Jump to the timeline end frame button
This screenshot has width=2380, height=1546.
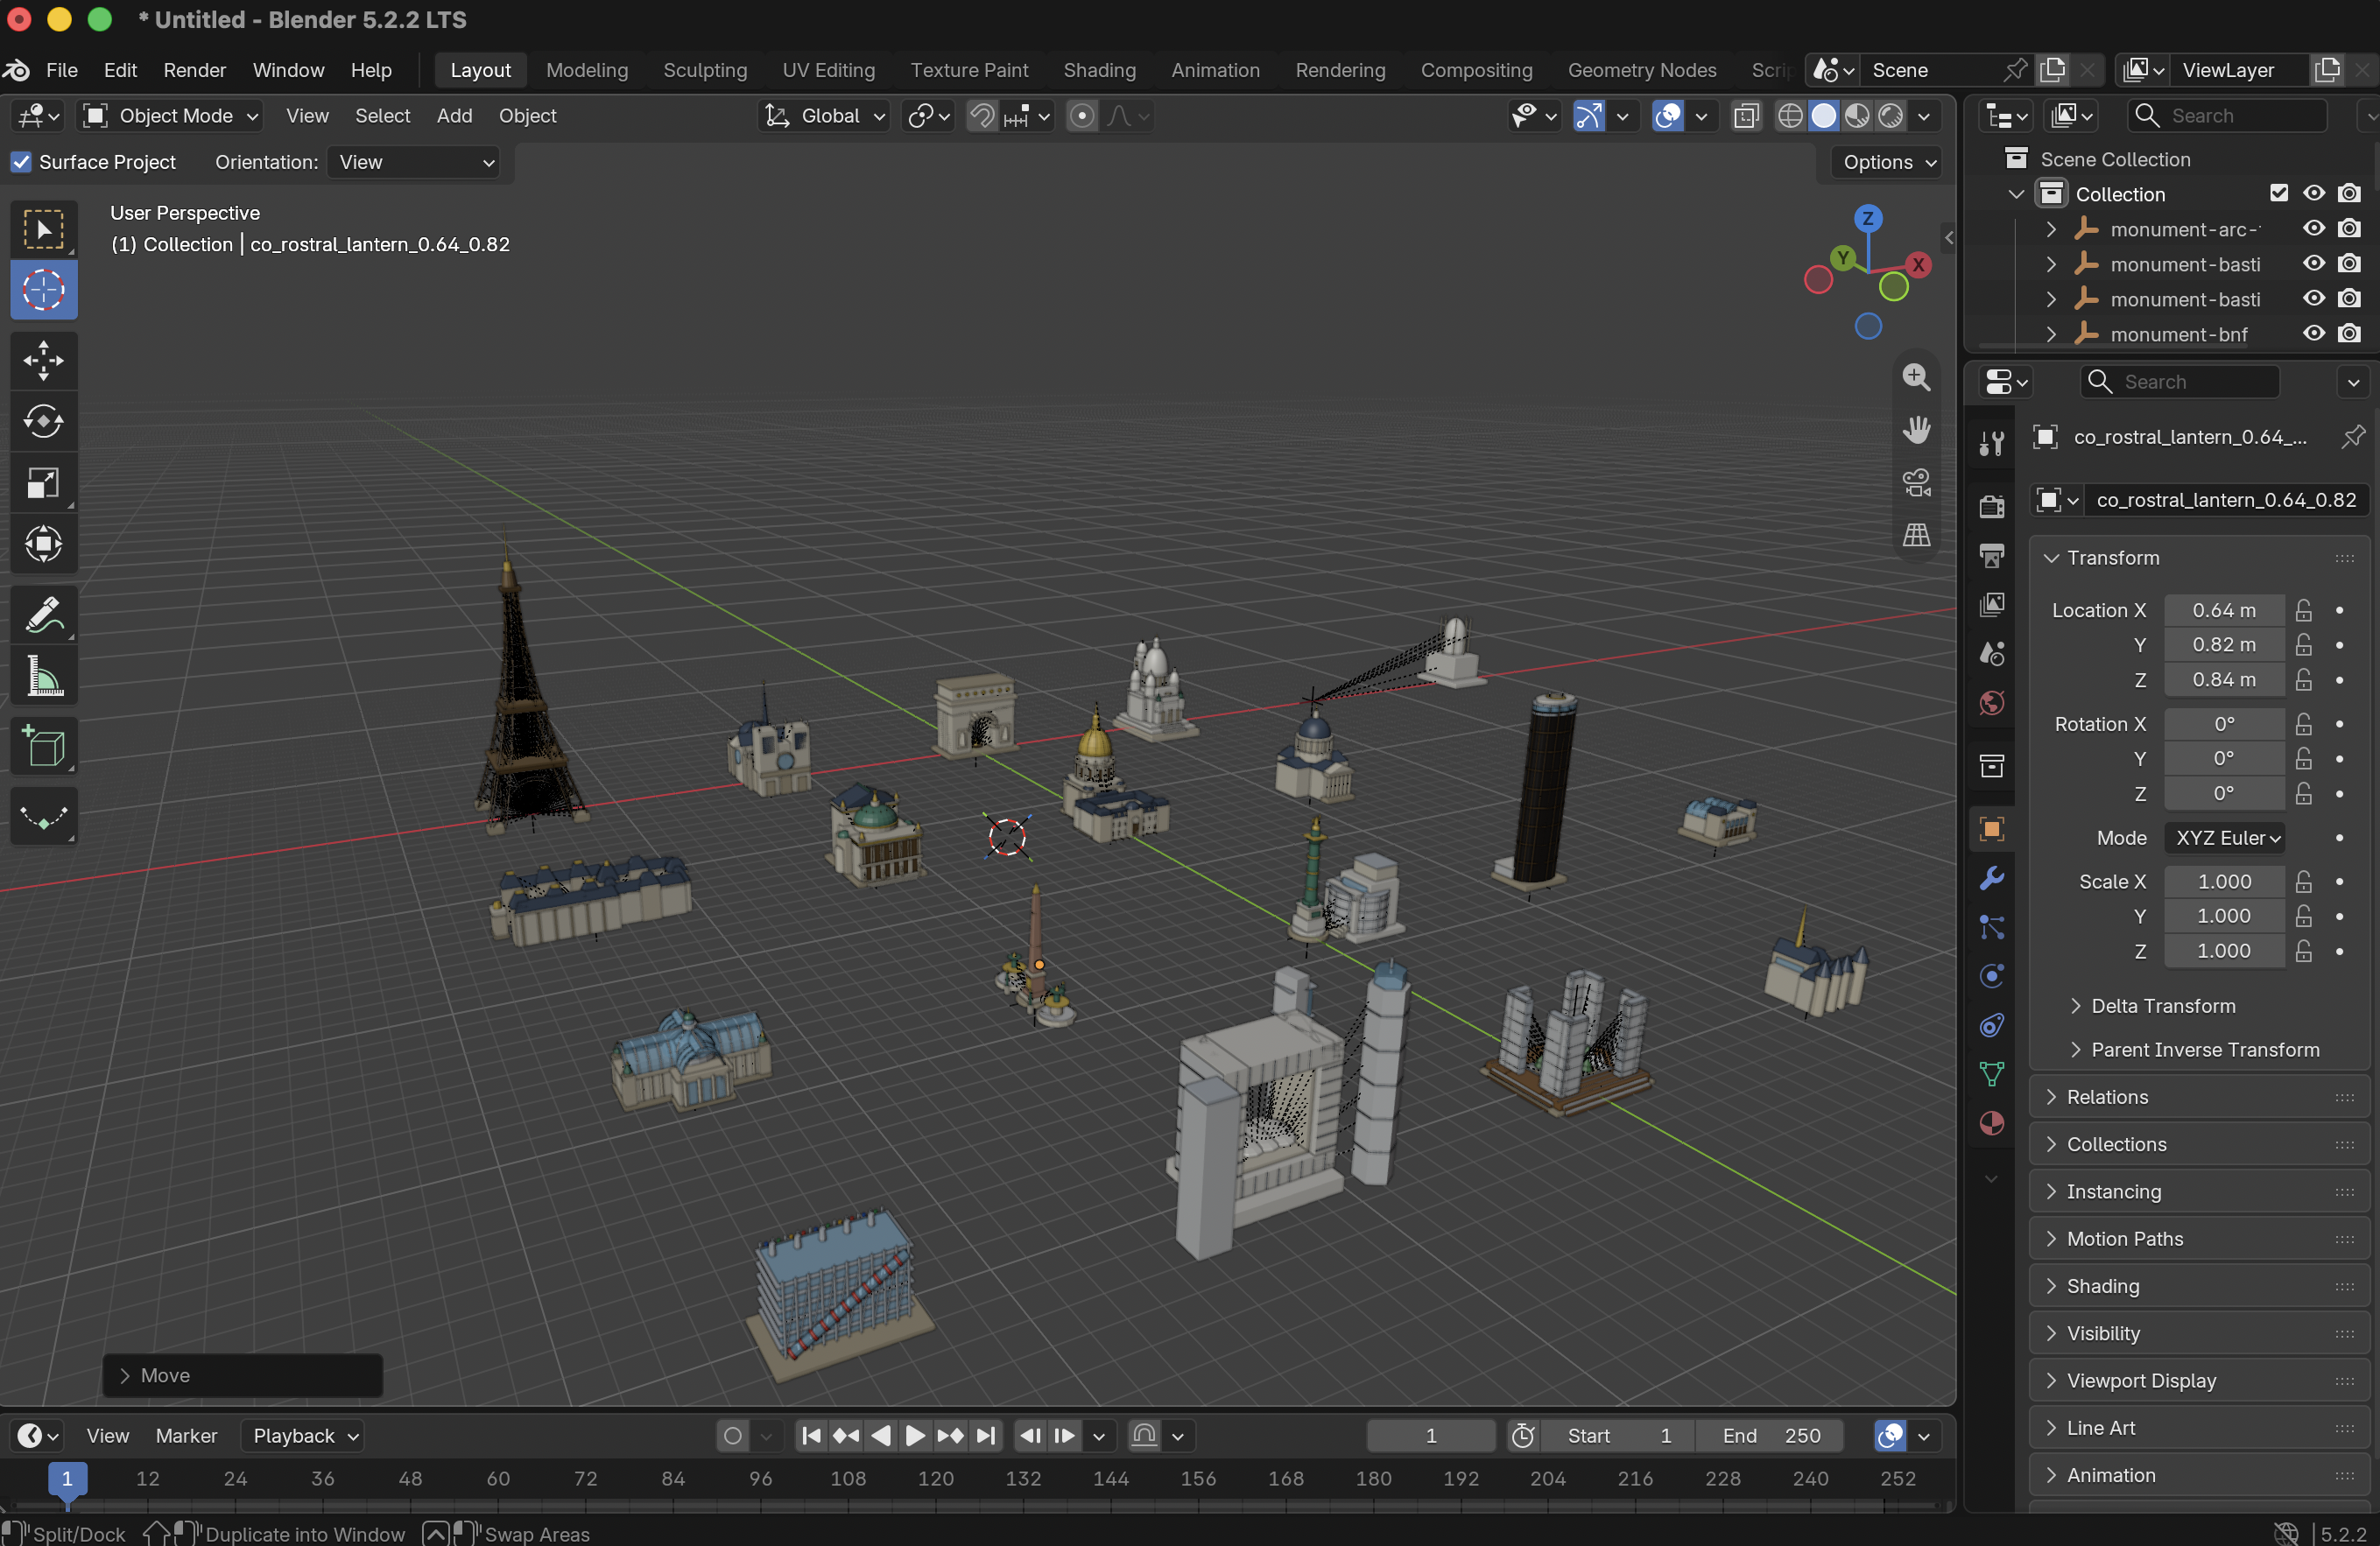point(985,1437)
